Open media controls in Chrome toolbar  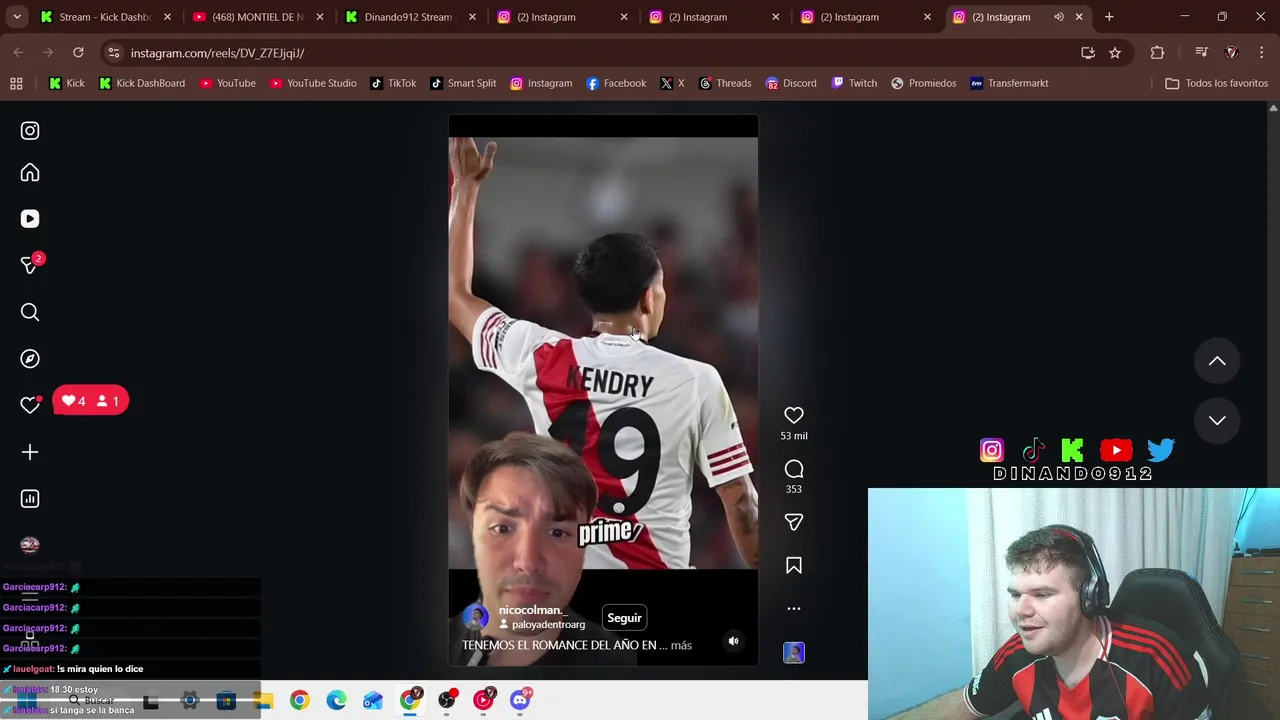[1201, 53]
